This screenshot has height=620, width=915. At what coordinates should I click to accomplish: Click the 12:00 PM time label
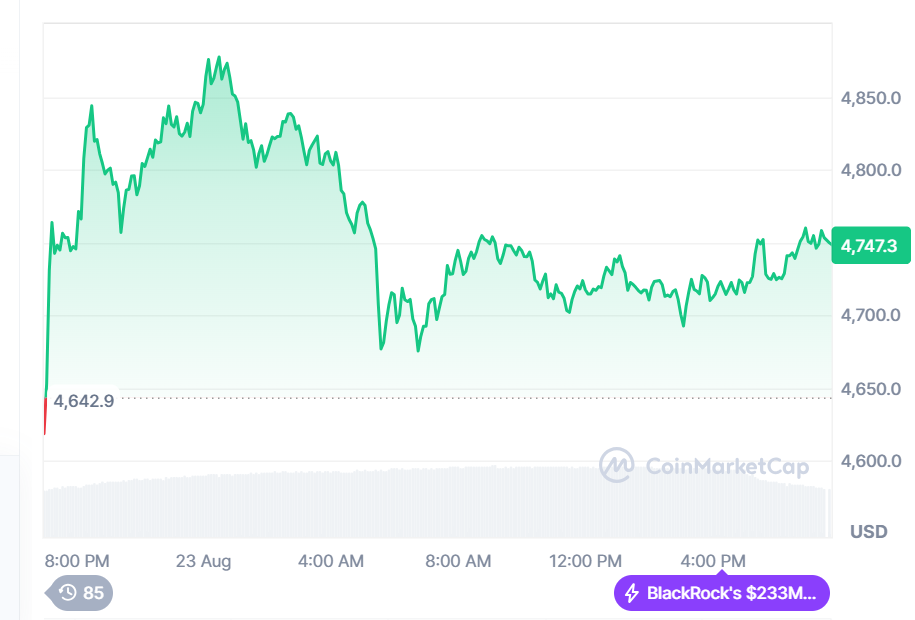point(585,562)
